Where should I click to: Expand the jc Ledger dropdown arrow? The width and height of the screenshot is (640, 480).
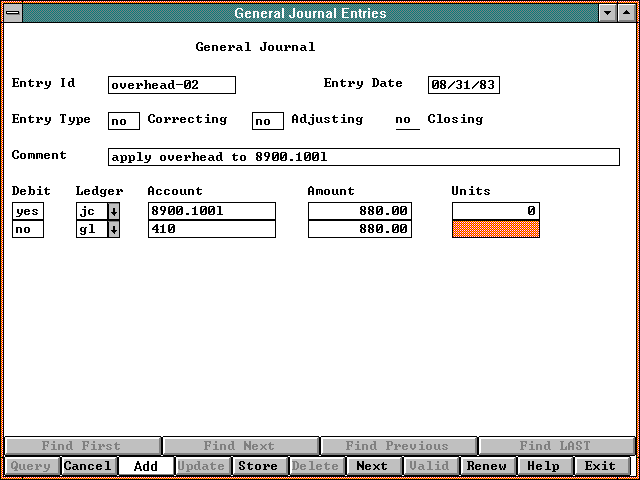(x=113, y=211)
